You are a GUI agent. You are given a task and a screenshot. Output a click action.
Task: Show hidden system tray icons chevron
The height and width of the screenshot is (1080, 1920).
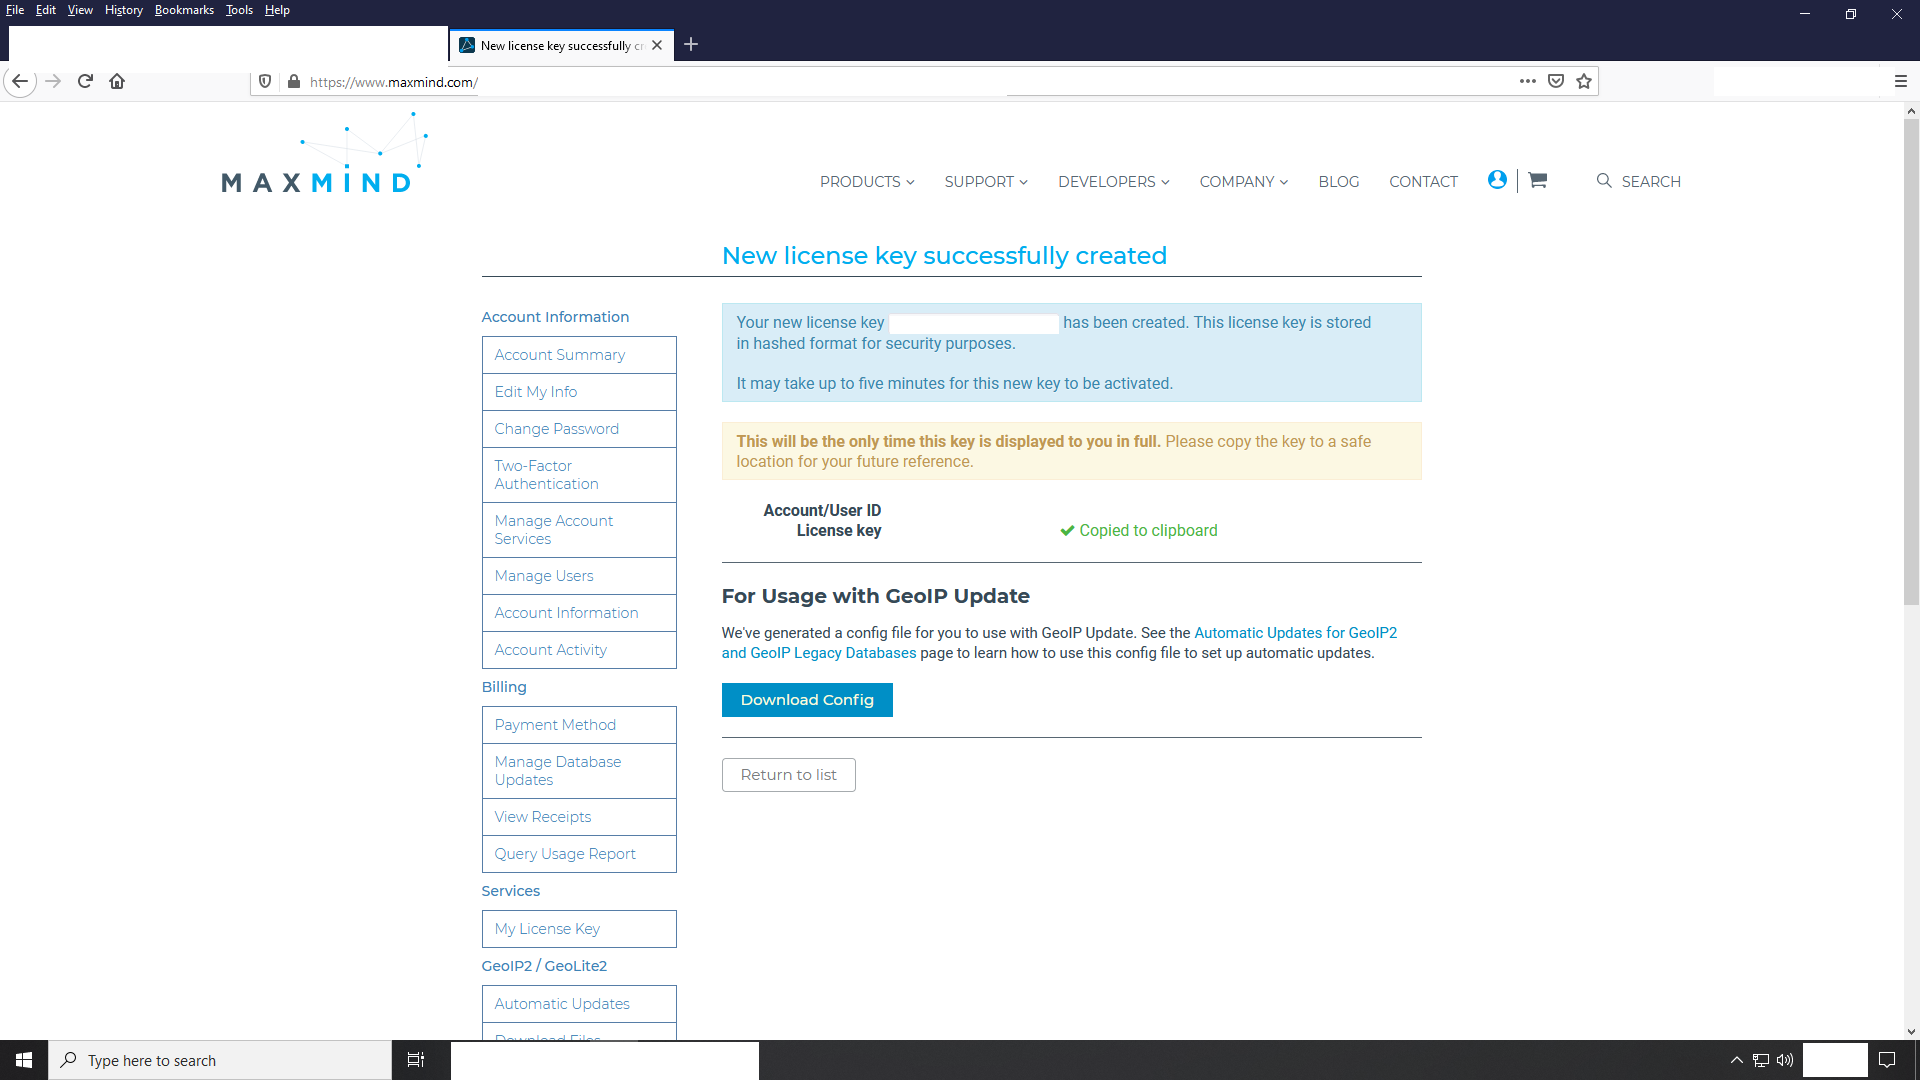tap(1737, 1060)
